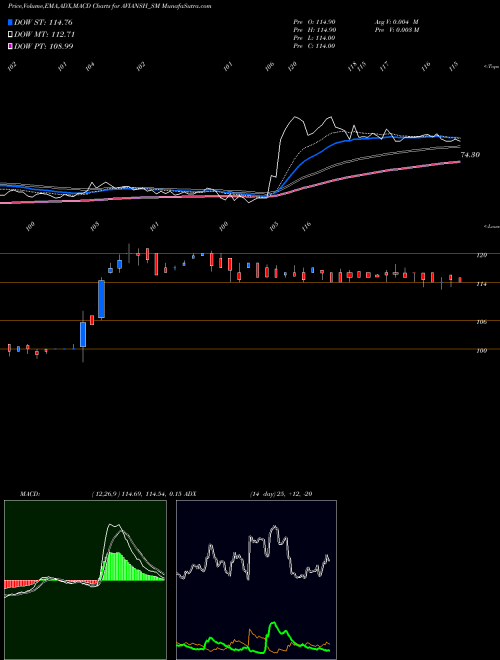The image size is (500, 660).
Task: Click the blue DOW ST legend swatch
Action: (10, 22)
